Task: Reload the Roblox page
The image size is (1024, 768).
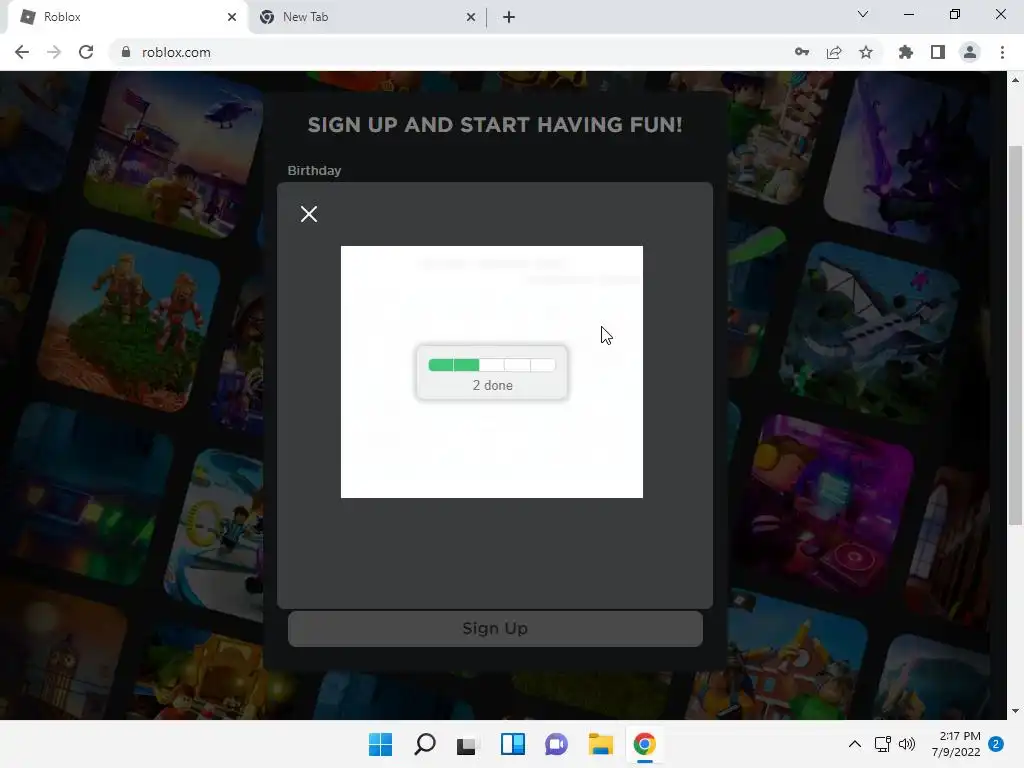Action: click(86, 52)
